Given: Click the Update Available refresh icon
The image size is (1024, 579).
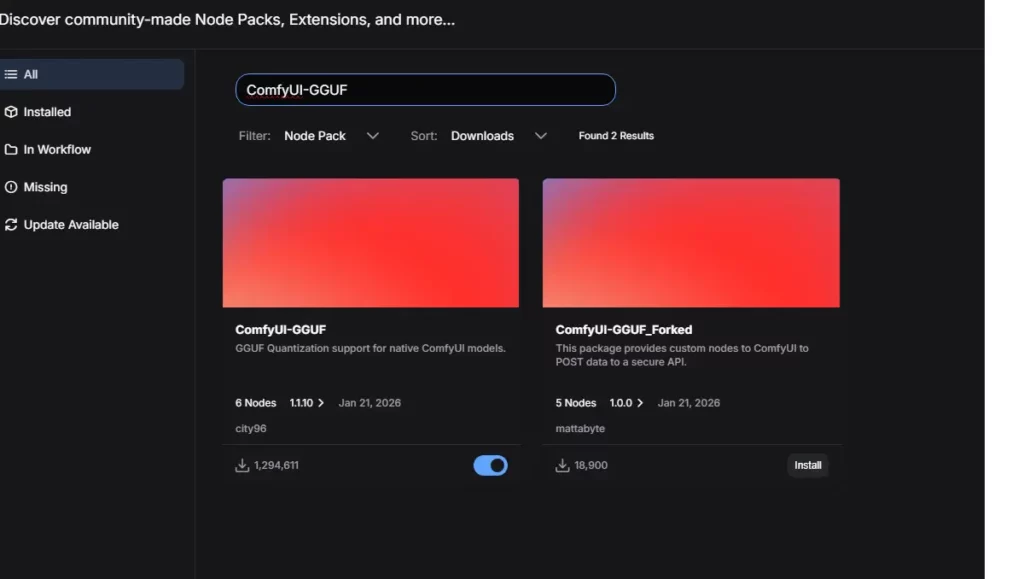Looking at the screenshot, I should [11, 225].
